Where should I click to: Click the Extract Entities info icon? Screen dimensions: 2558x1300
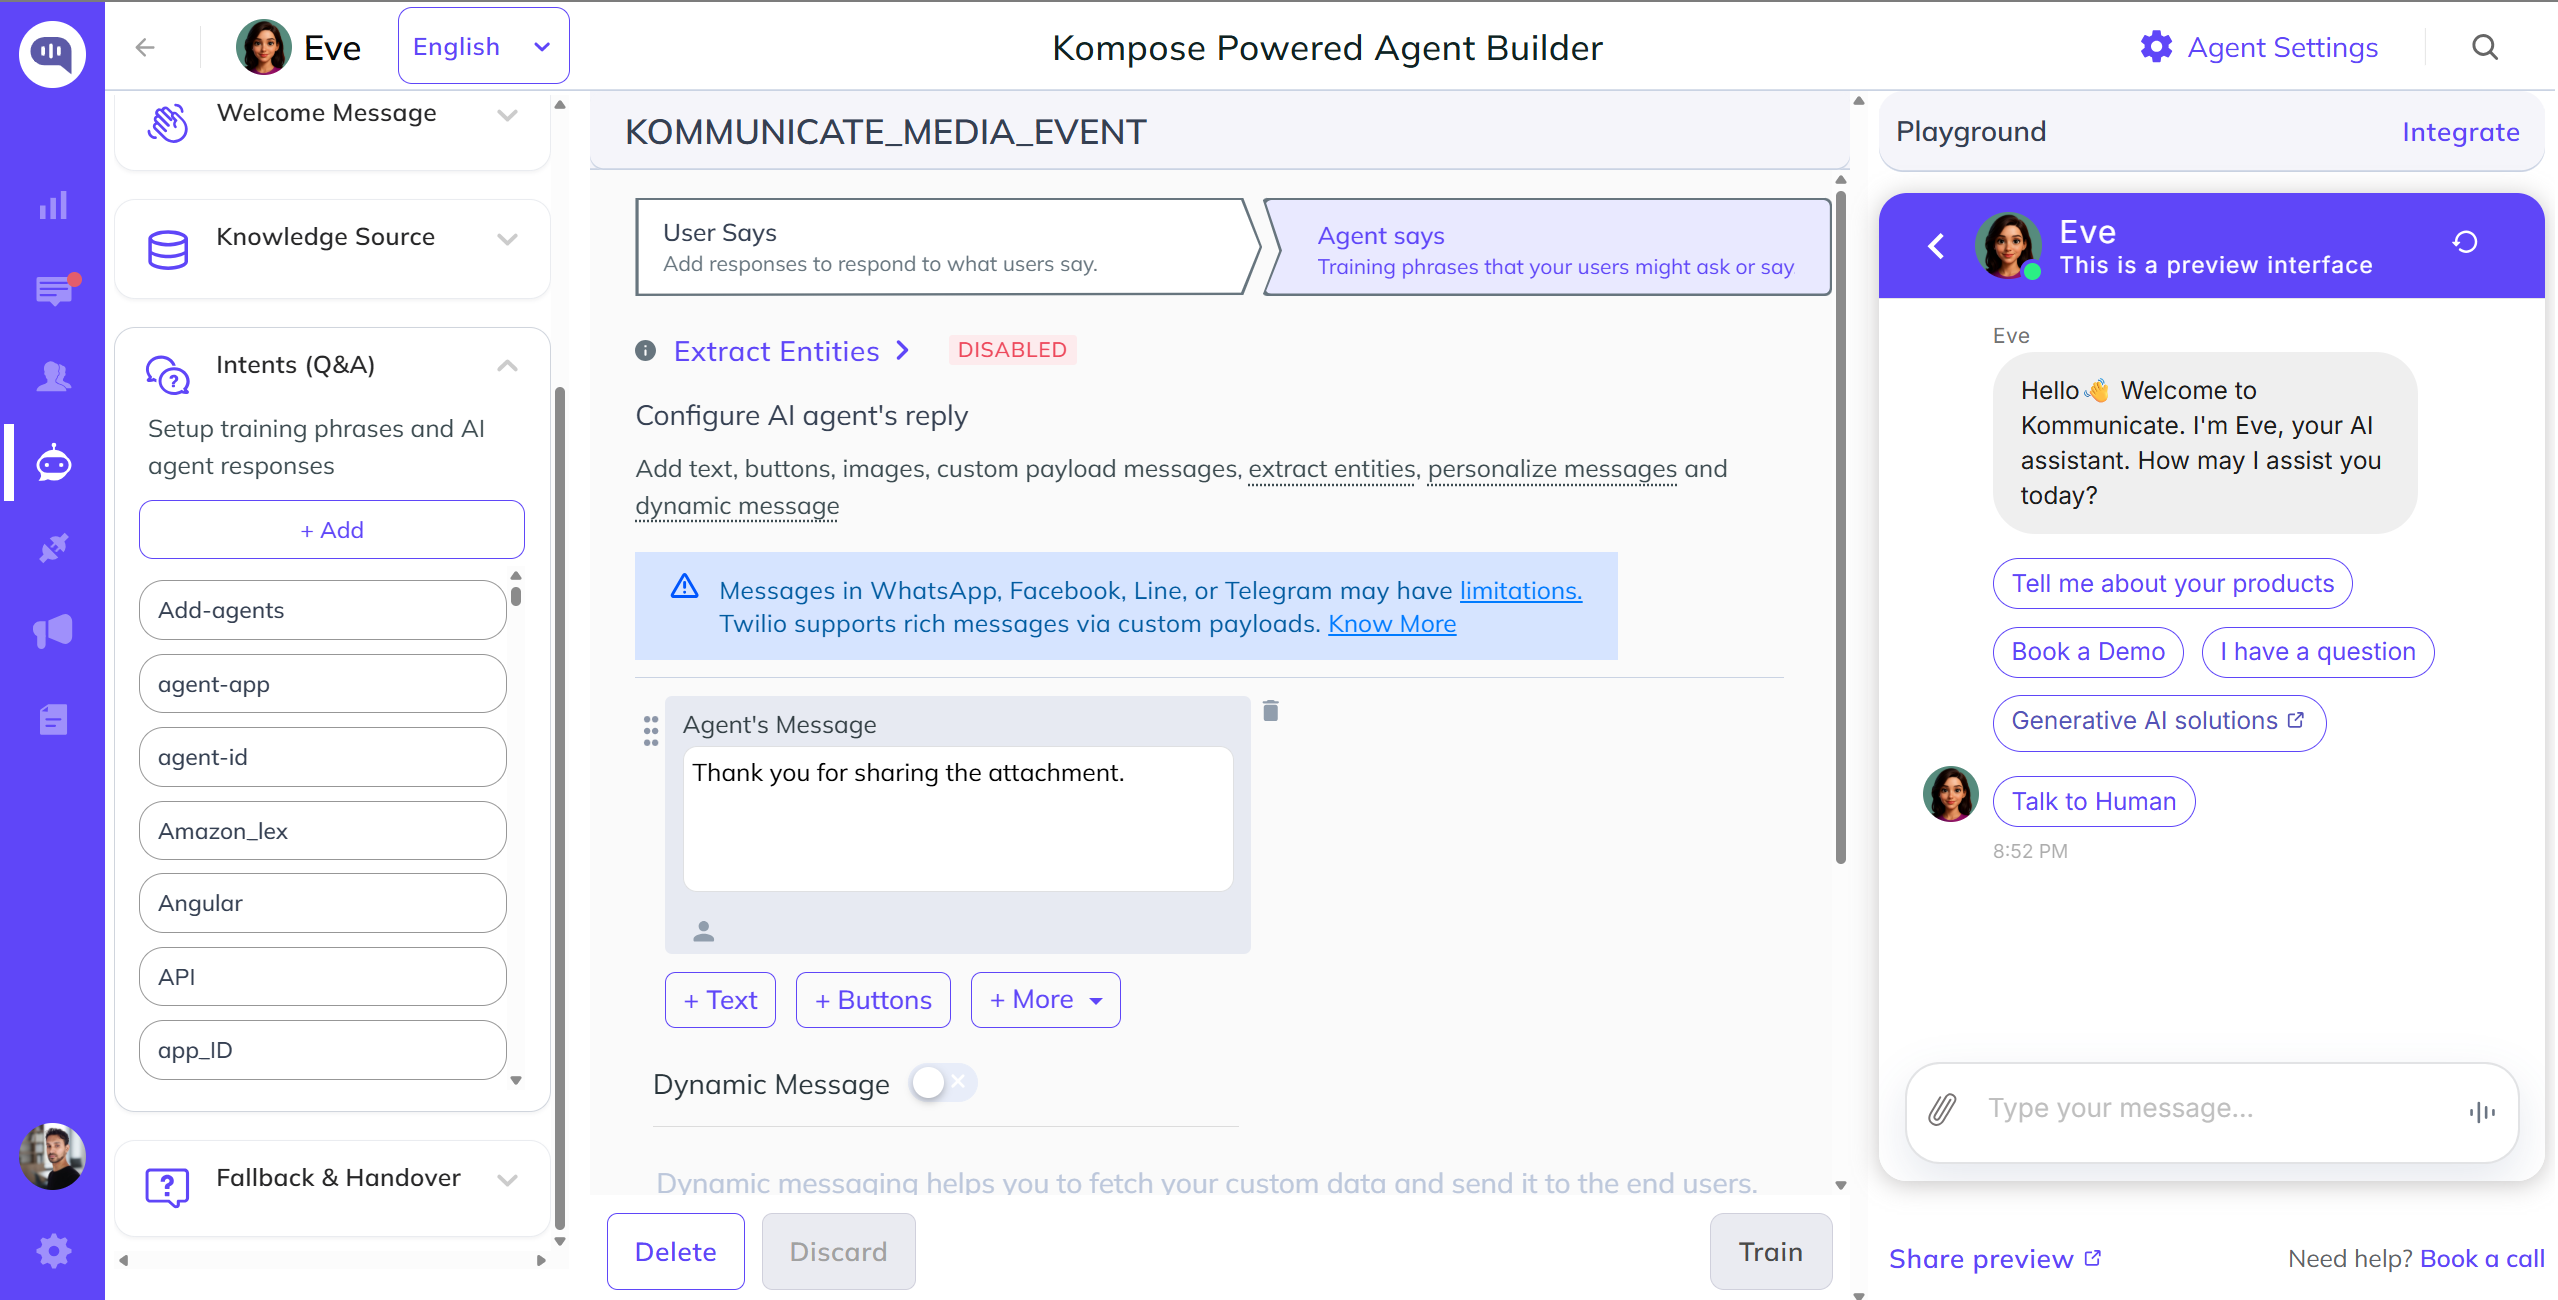pos(646,350)
